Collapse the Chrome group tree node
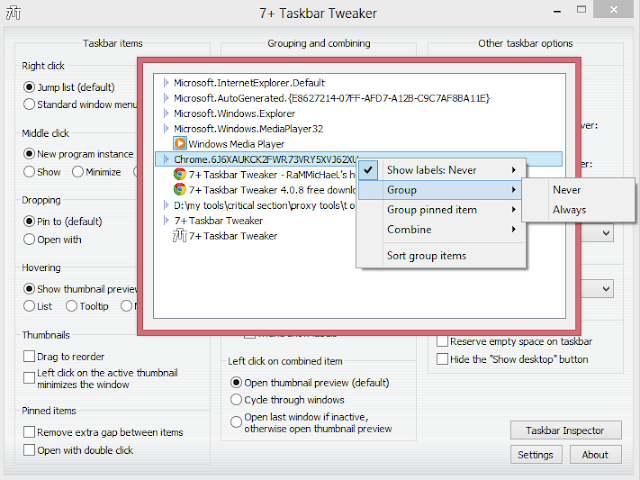This screenshot has height=480, width=640. [166, 159]
